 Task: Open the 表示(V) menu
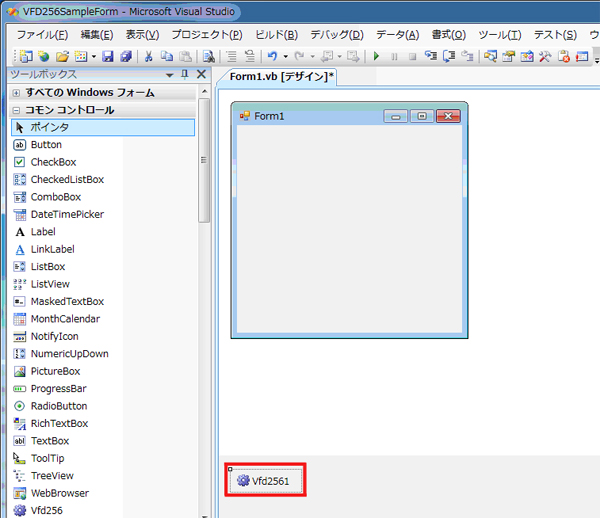[x=142, y=35]
